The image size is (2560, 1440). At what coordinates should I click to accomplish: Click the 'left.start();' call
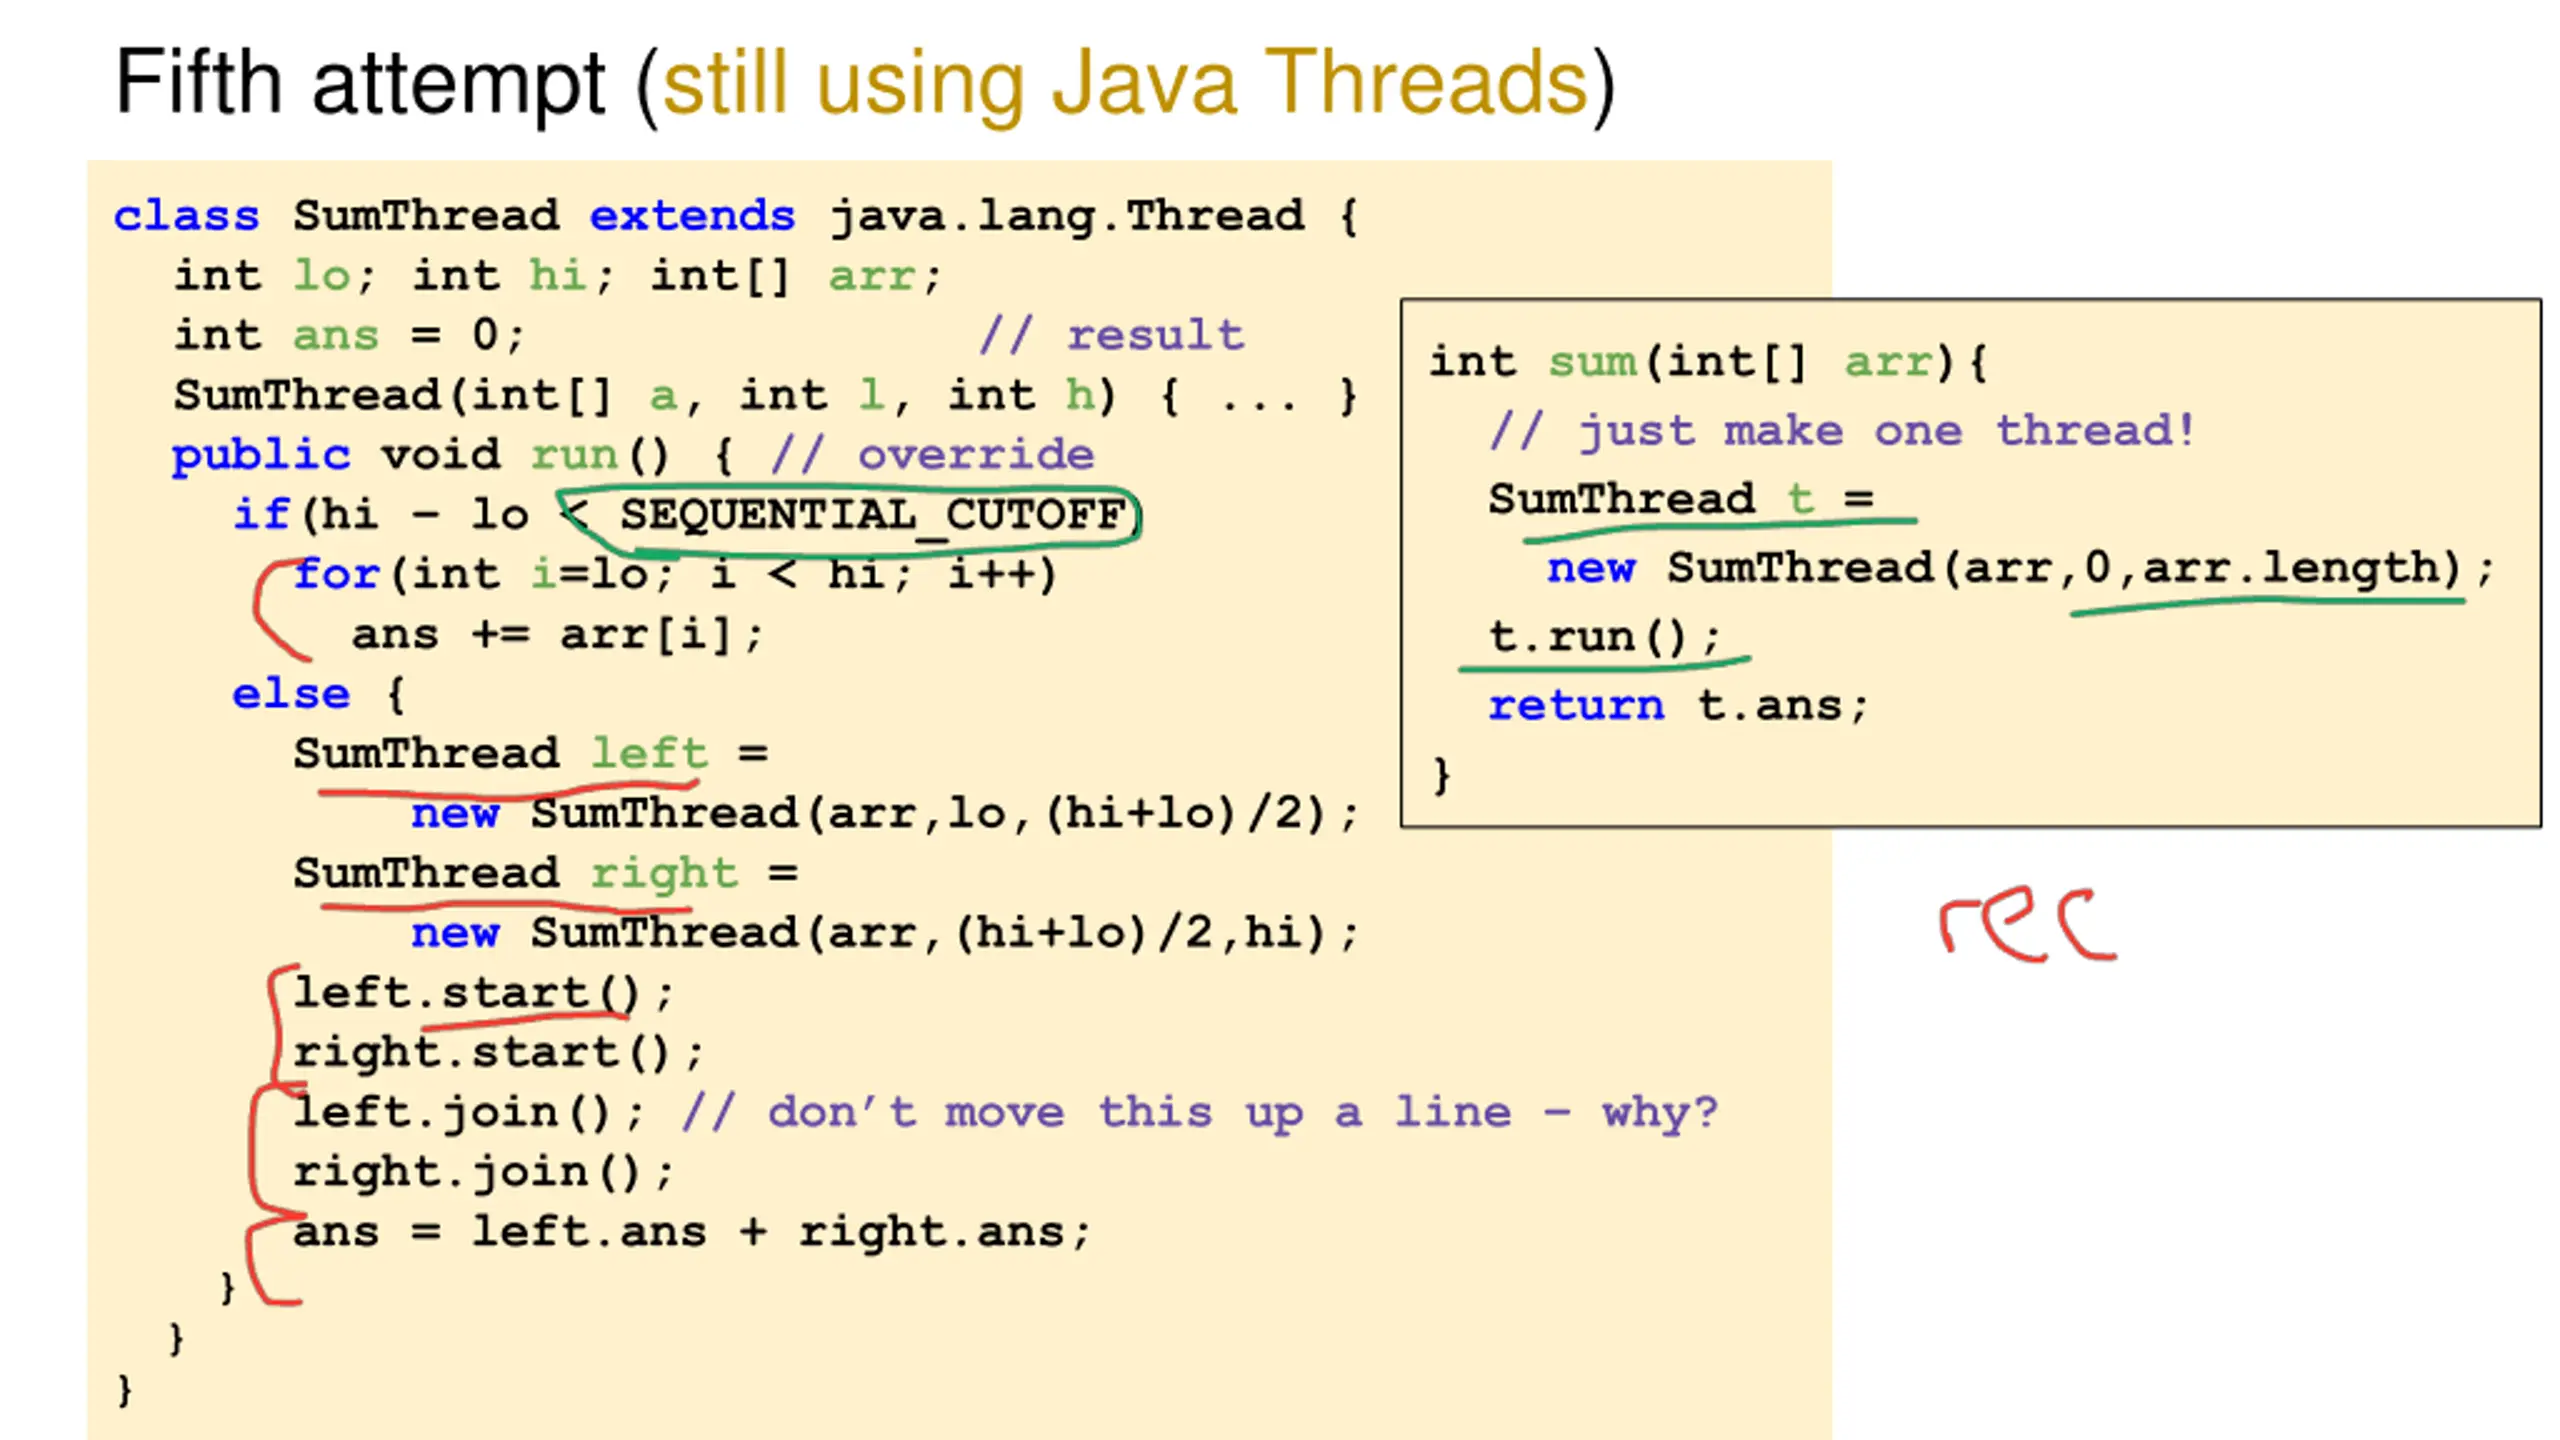[x=483, y=993]
